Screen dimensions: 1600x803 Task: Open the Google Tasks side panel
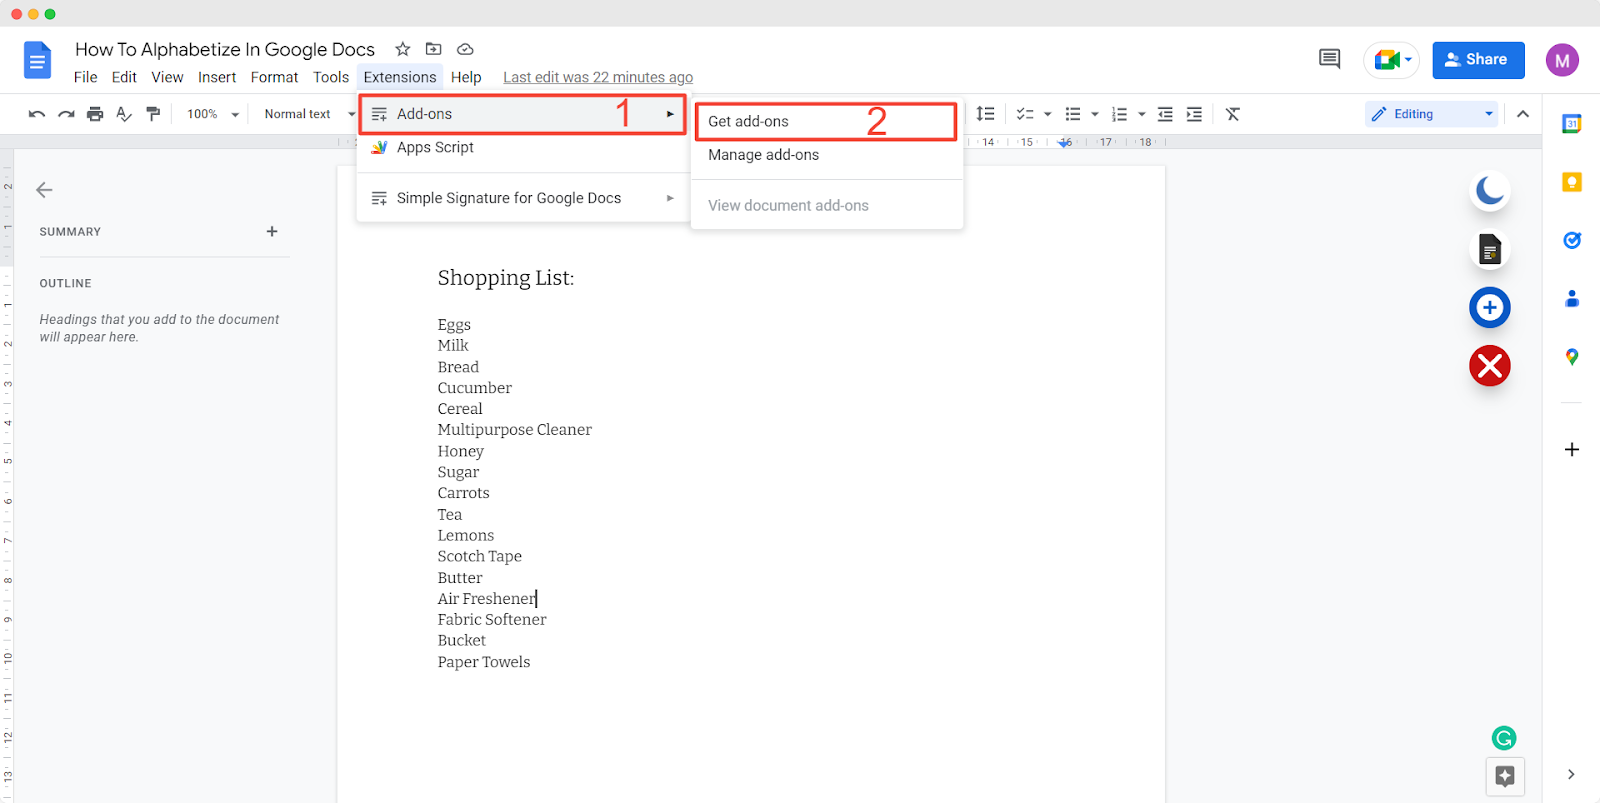1572,240
